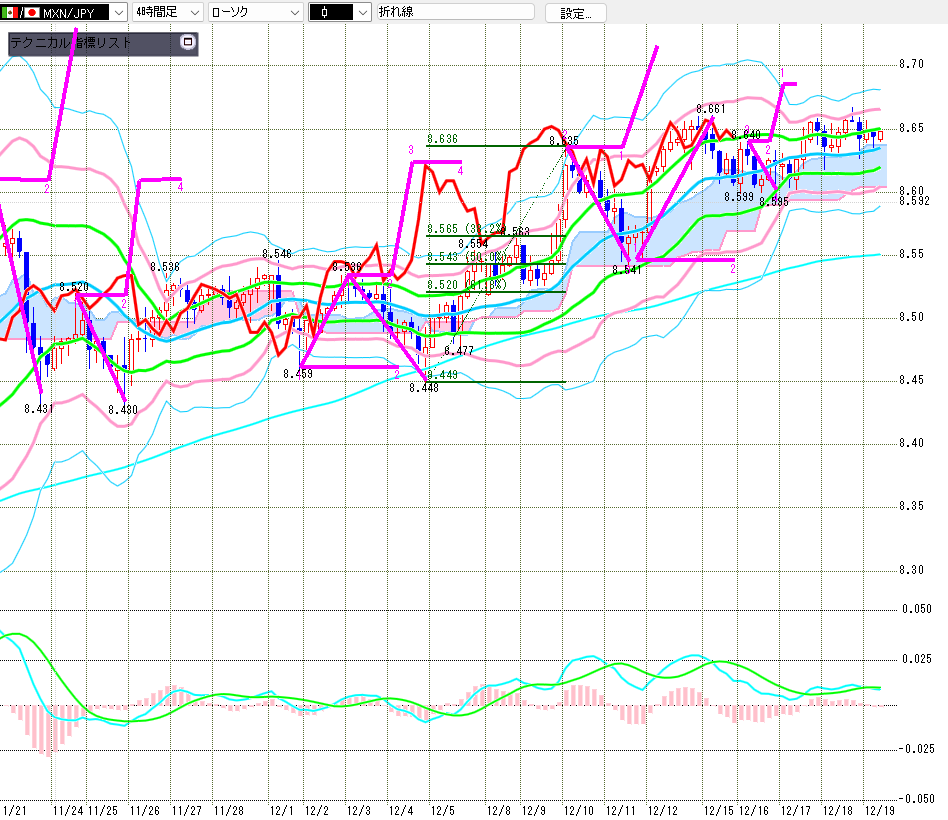Image resolution: width=948 pixels, height=820 pixels.
Task: Click the 8.448 low price label
Action: tap(424, 387)
